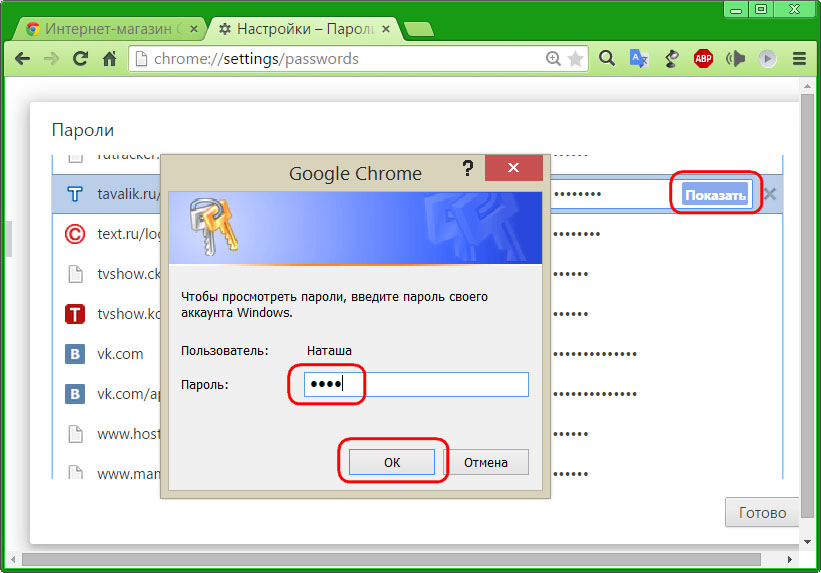This screenshot has width=821, height=573.
Task: Close the Интернет-магазин tab
Action: click(194, 29)
